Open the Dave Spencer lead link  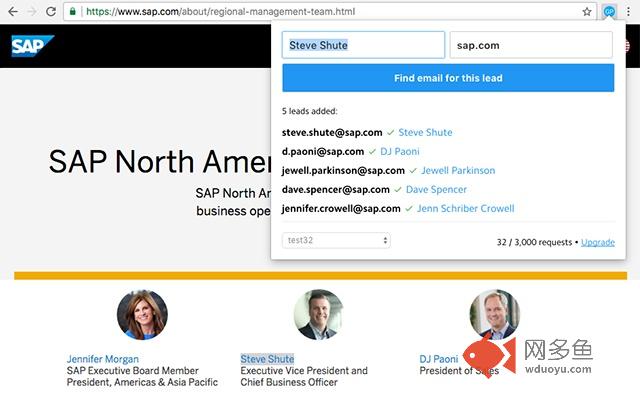[x=436, y=189]
